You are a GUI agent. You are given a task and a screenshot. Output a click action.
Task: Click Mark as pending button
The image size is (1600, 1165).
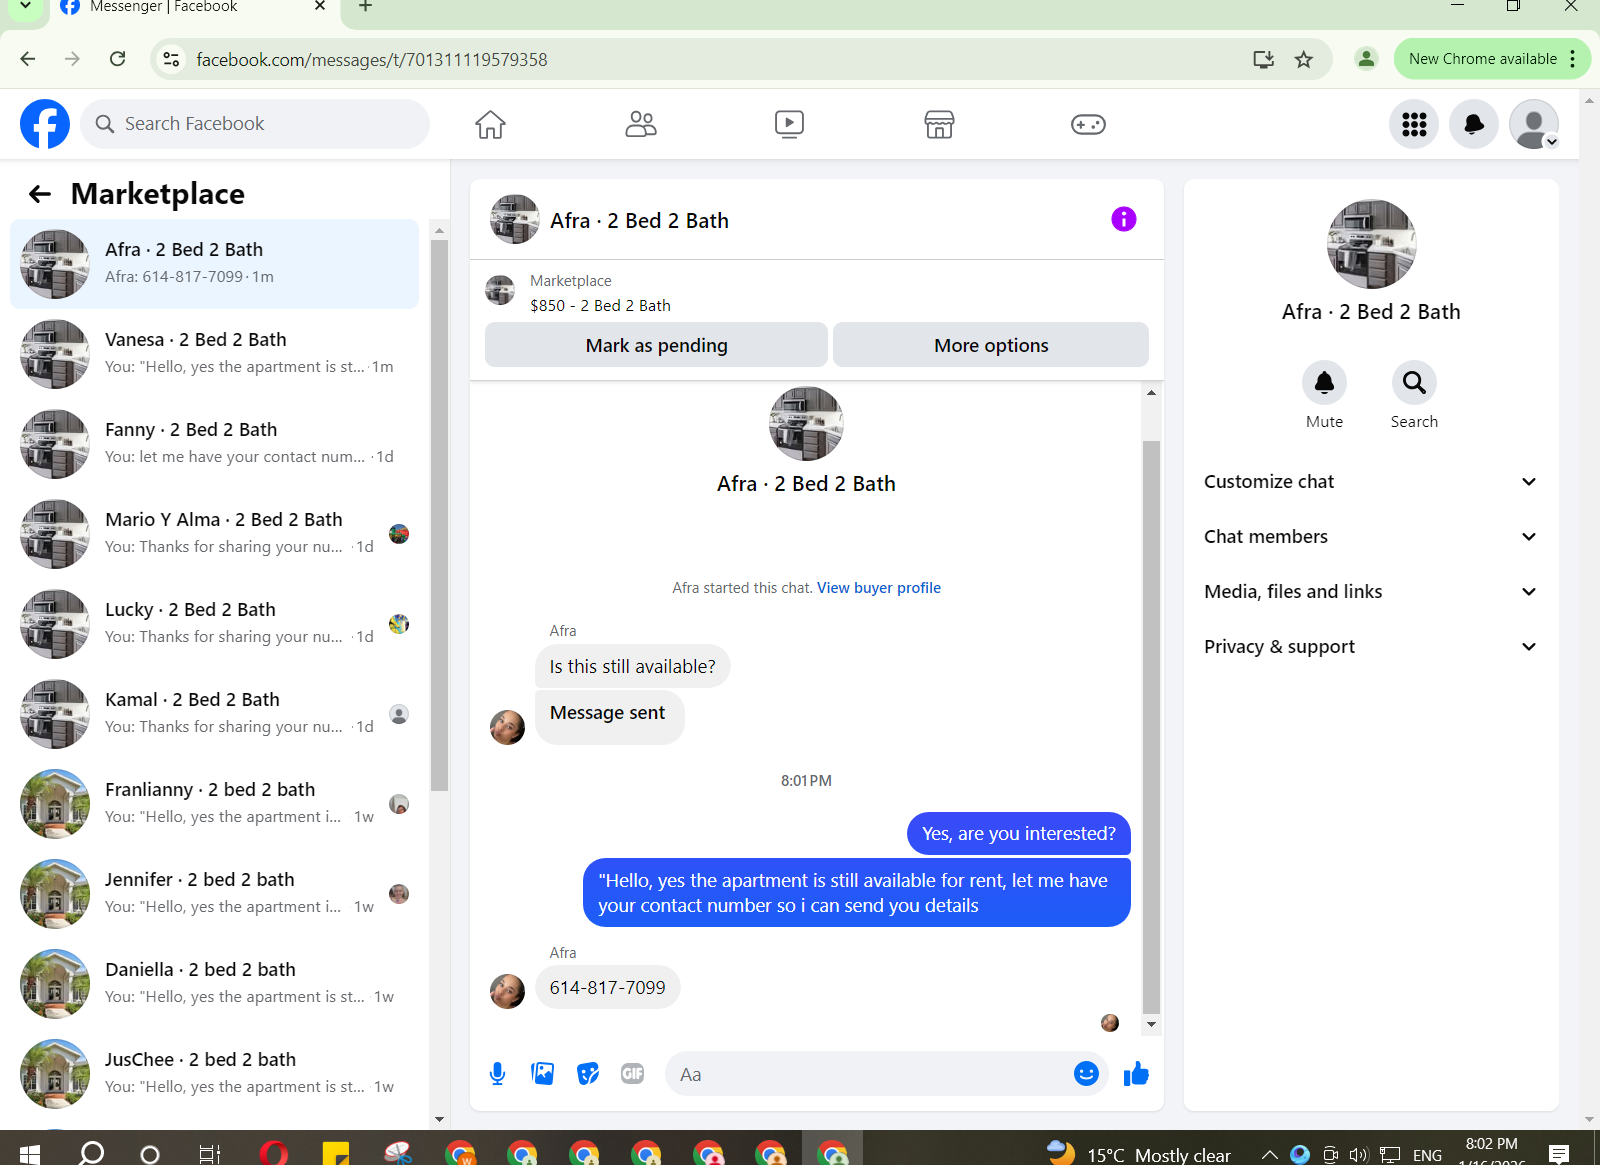click(x=656, y=345)
